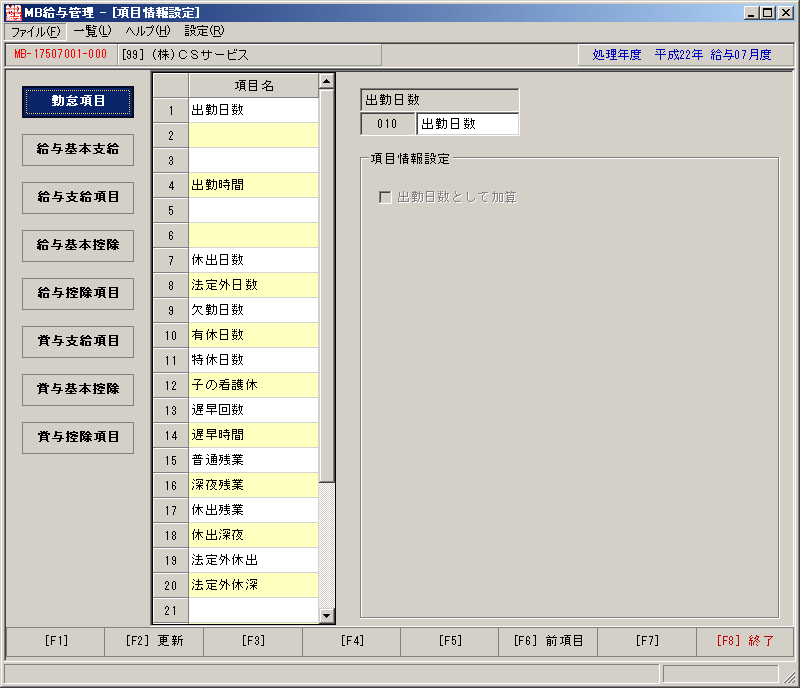The image size is (800, 688).
Task: Select the 法定外休出 row
Action: click(254, 560)
